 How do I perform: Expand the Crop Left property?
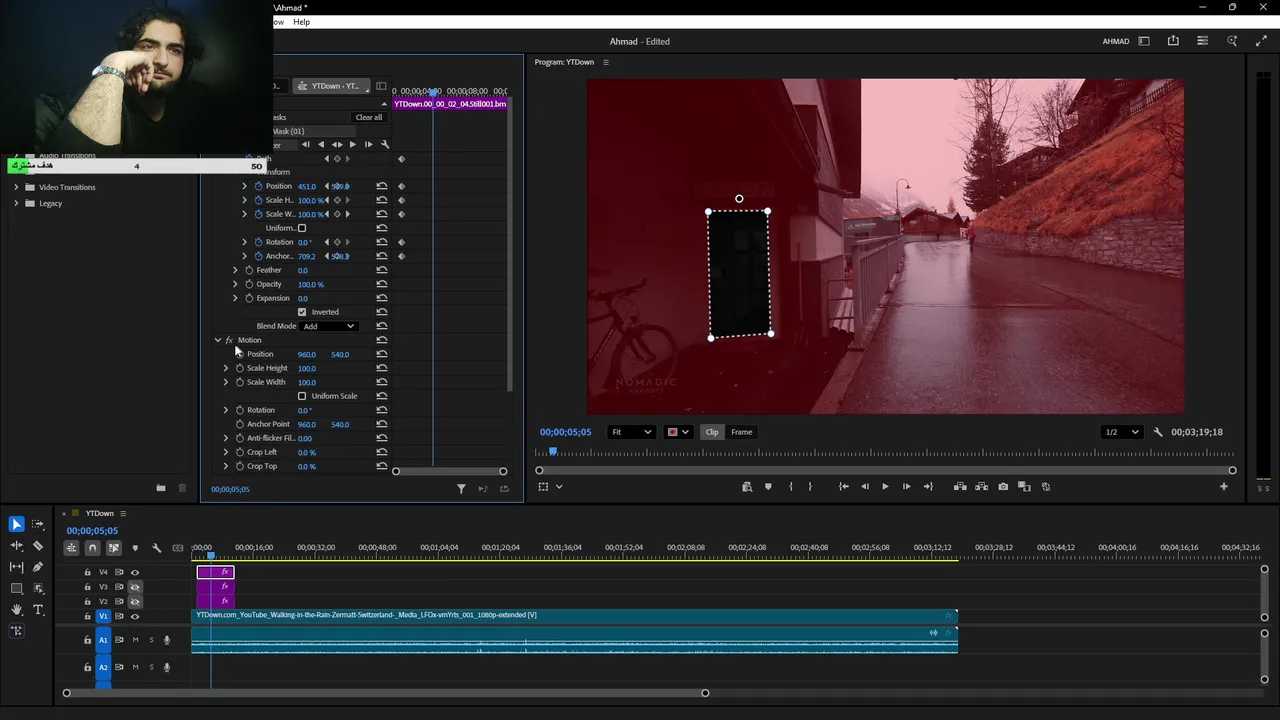tap(226, 452)
